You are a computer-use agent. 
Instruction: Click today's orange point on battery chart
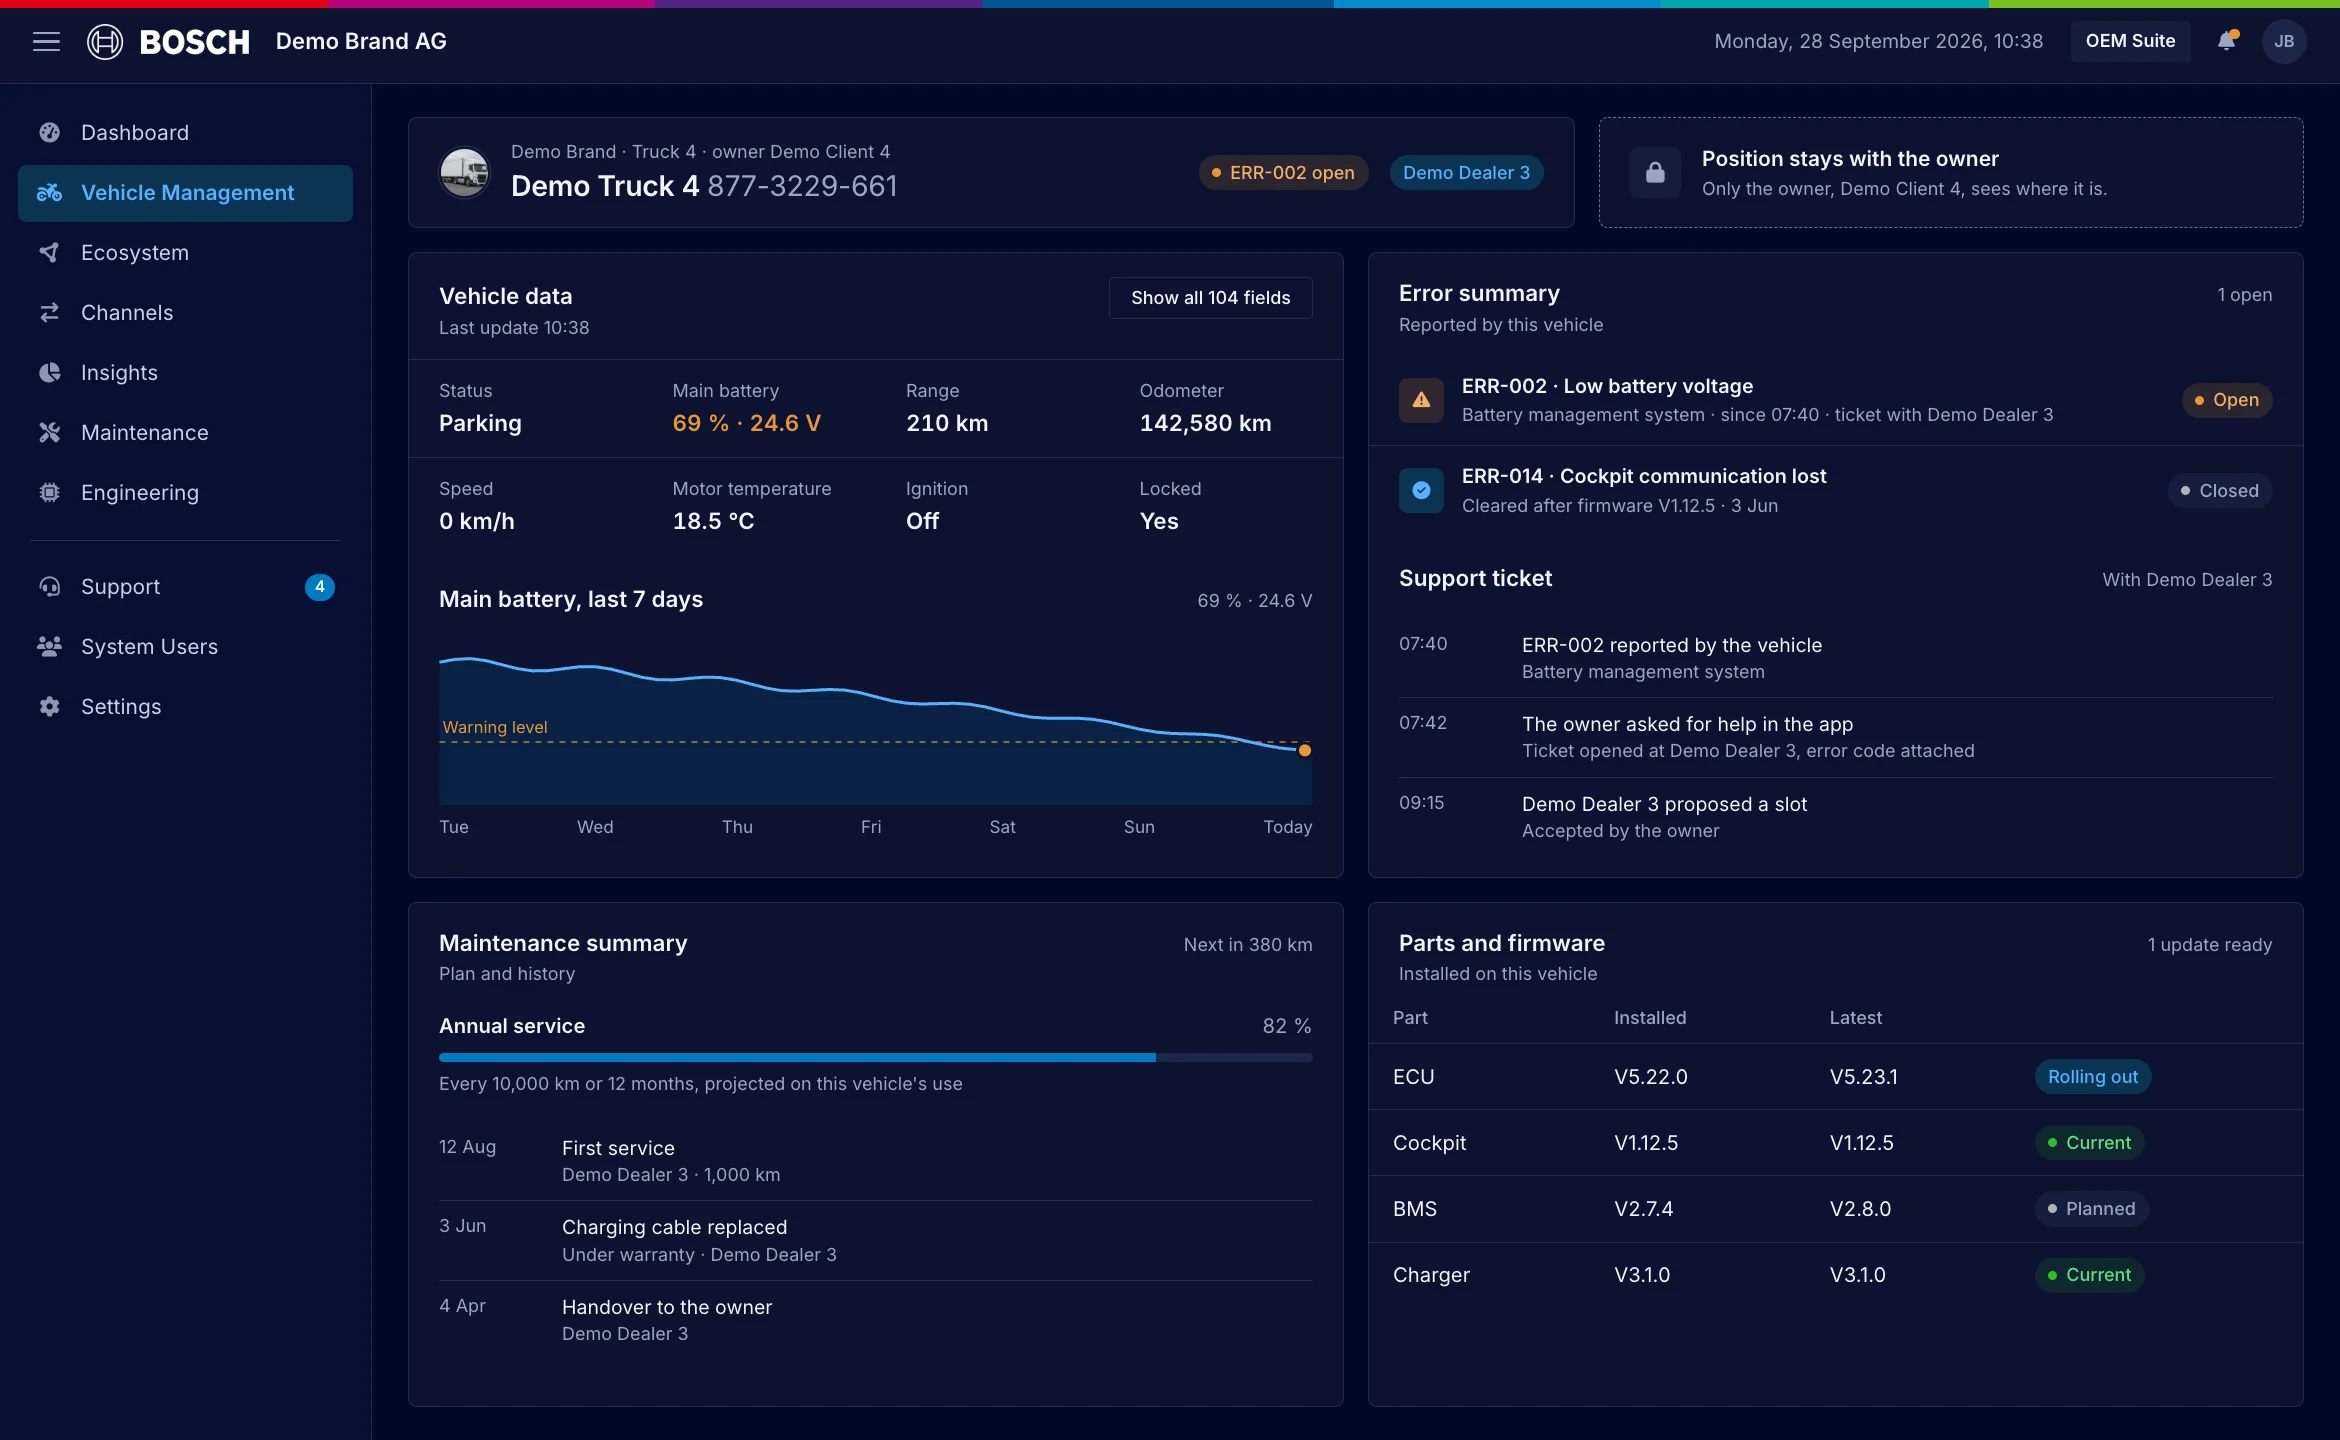tap(1304, 750)
